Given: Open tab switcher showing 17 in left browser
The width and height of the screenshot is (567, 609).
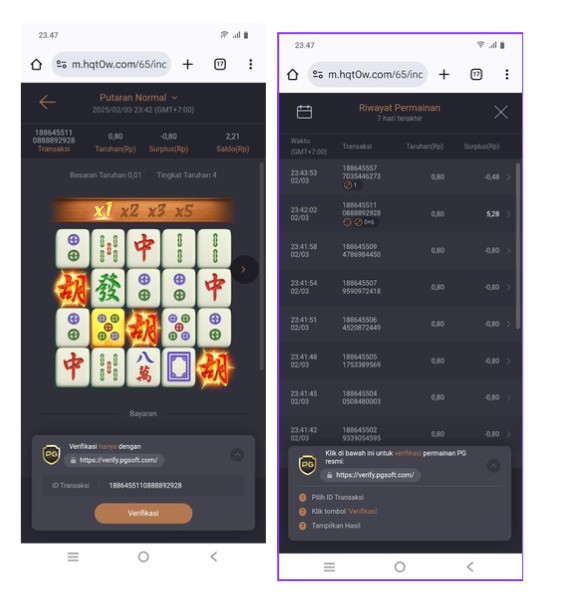Looking at the screenshot, I should pyautogui.click(x=220, y=64).
